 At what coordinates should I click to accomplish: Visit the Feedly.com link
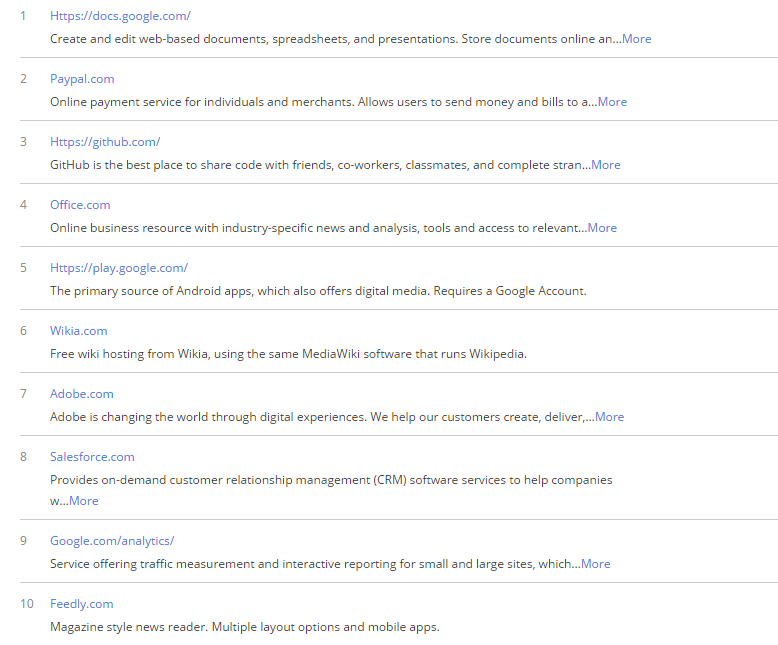[81, 604]
